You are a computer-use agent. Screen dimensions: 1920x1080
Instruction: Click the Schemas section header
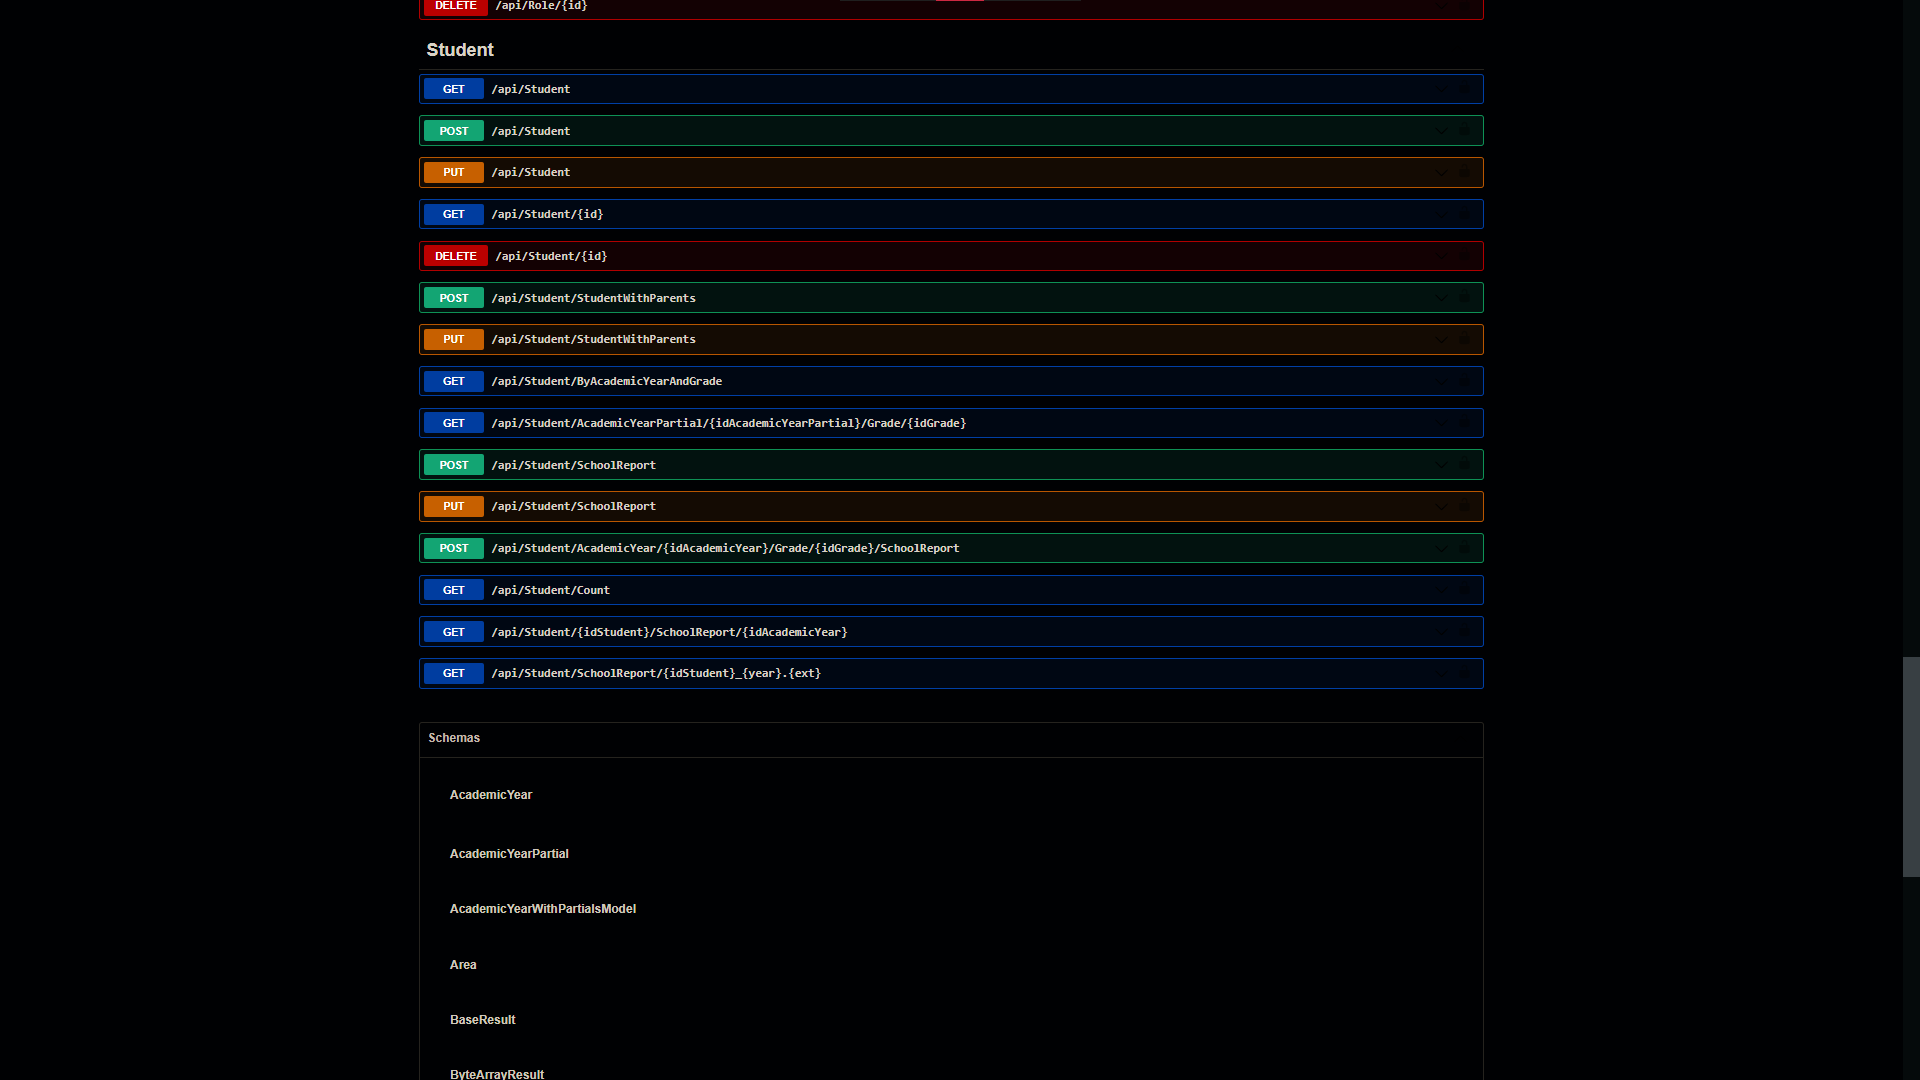point(453,738)
